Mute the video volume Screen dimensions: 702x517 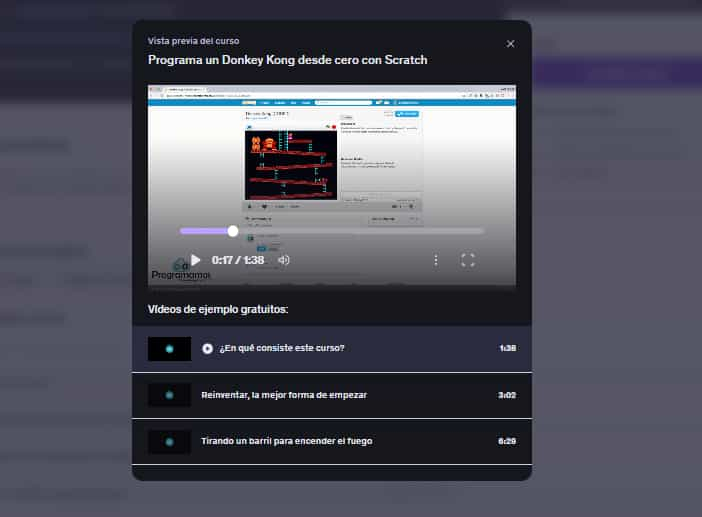284,260
